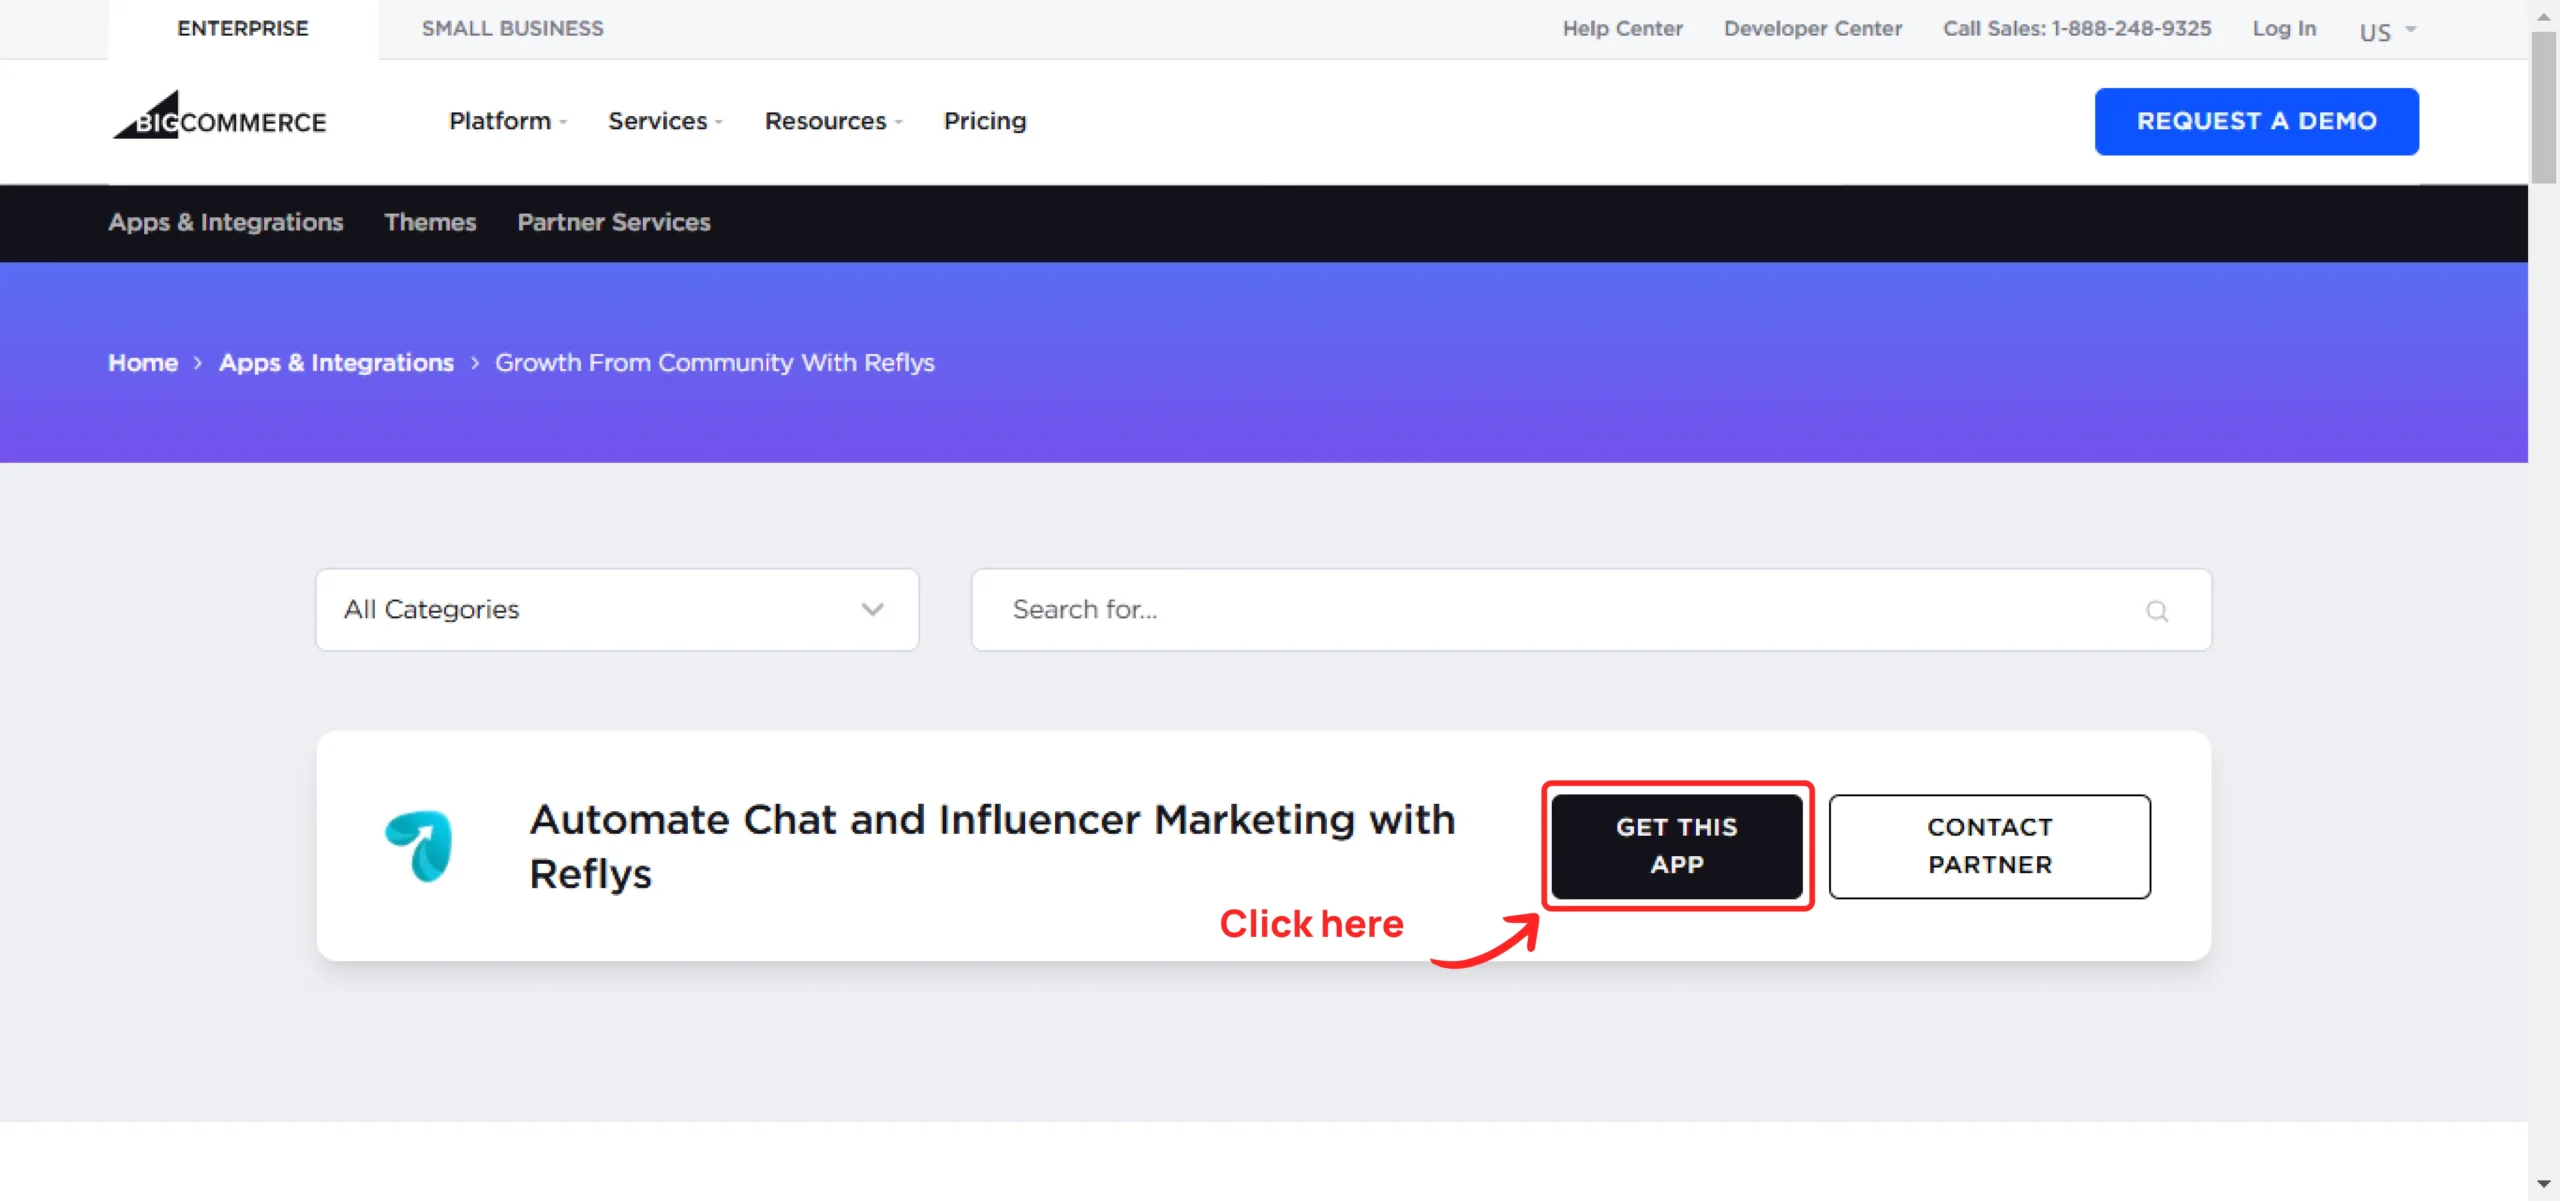
Task: Click the magnifier icon in search box
Action: coord(2157,611)
